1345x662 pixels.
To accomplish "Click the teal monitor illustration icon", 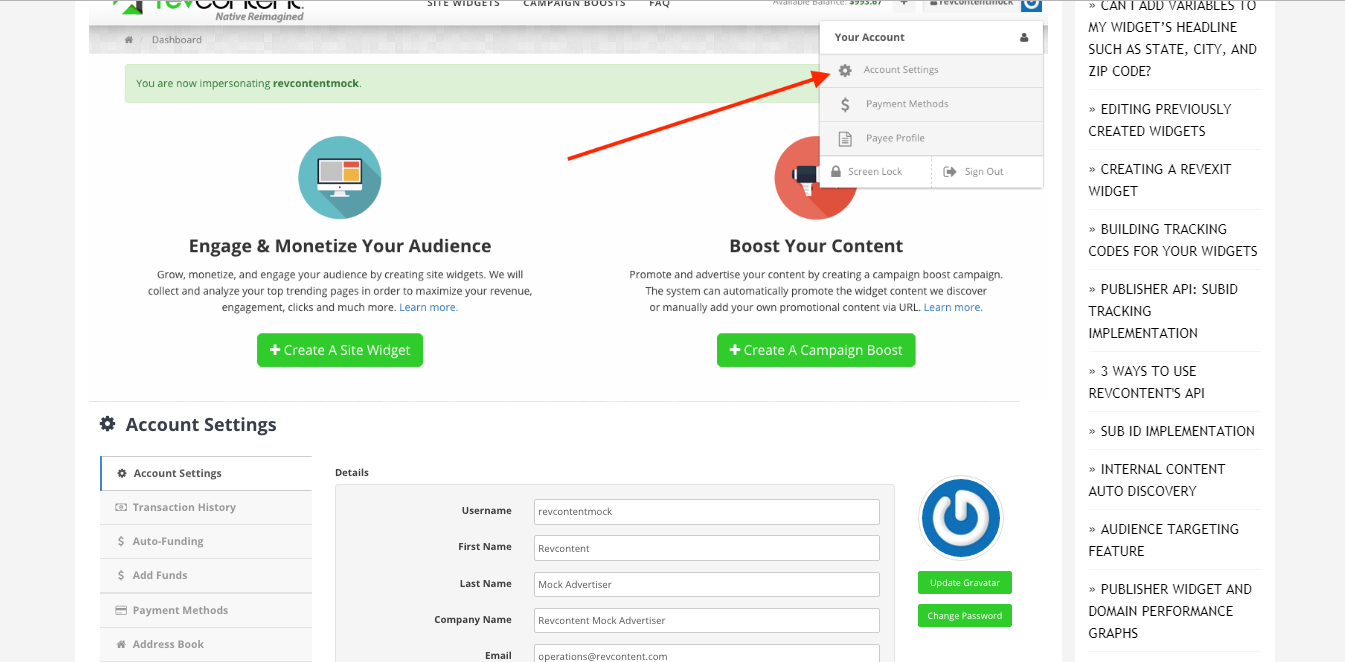I will click(x=340, y=178).
